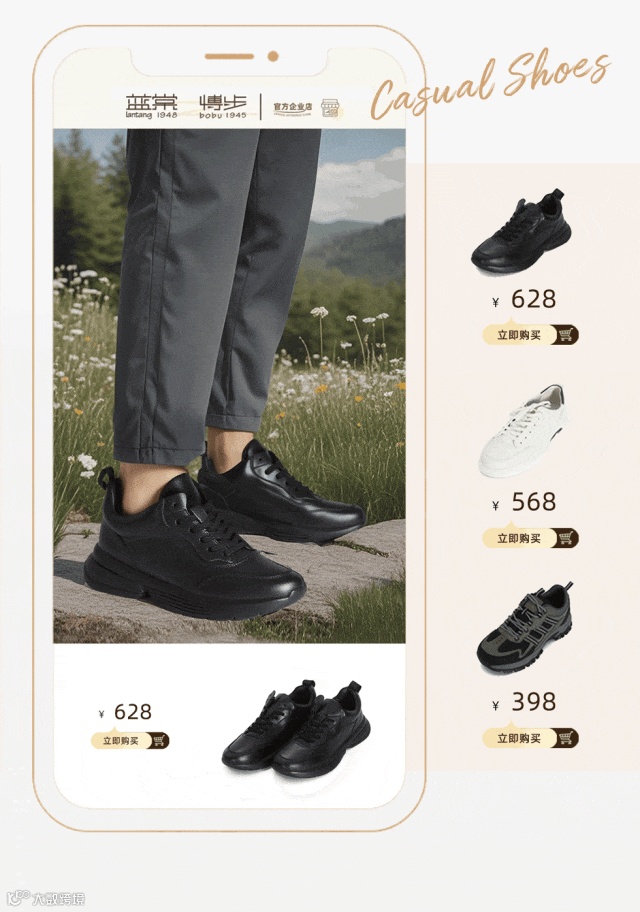This screenshot has height=912, width=640.
Task: Click the cart icon in the phone's buy button
Action: coord(158,741)
